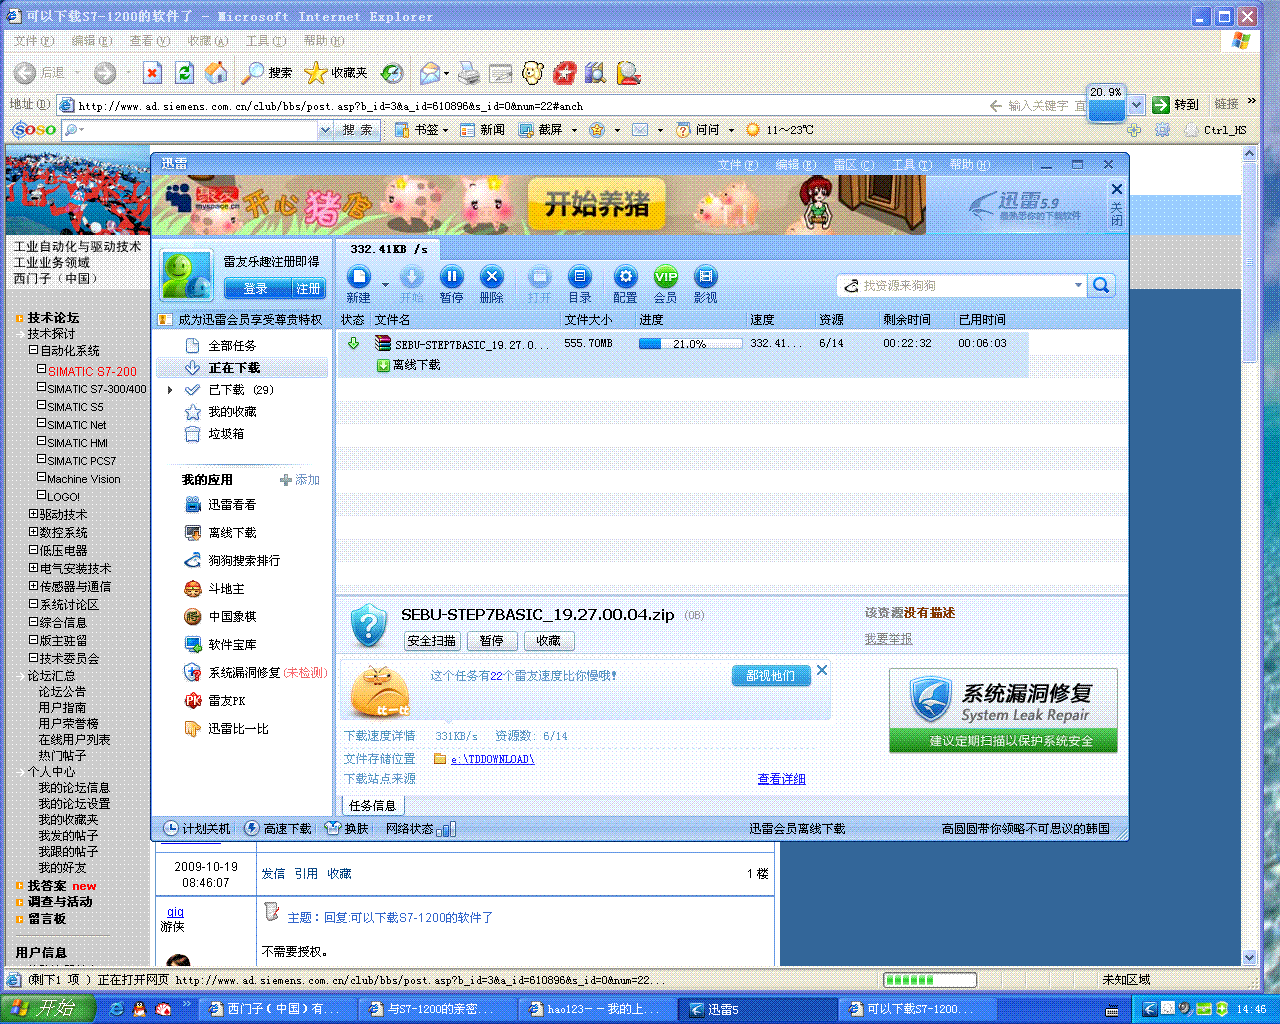1280x1024 pixels.
Task: Switch to the 任务信息 tab
Action: 372,805
